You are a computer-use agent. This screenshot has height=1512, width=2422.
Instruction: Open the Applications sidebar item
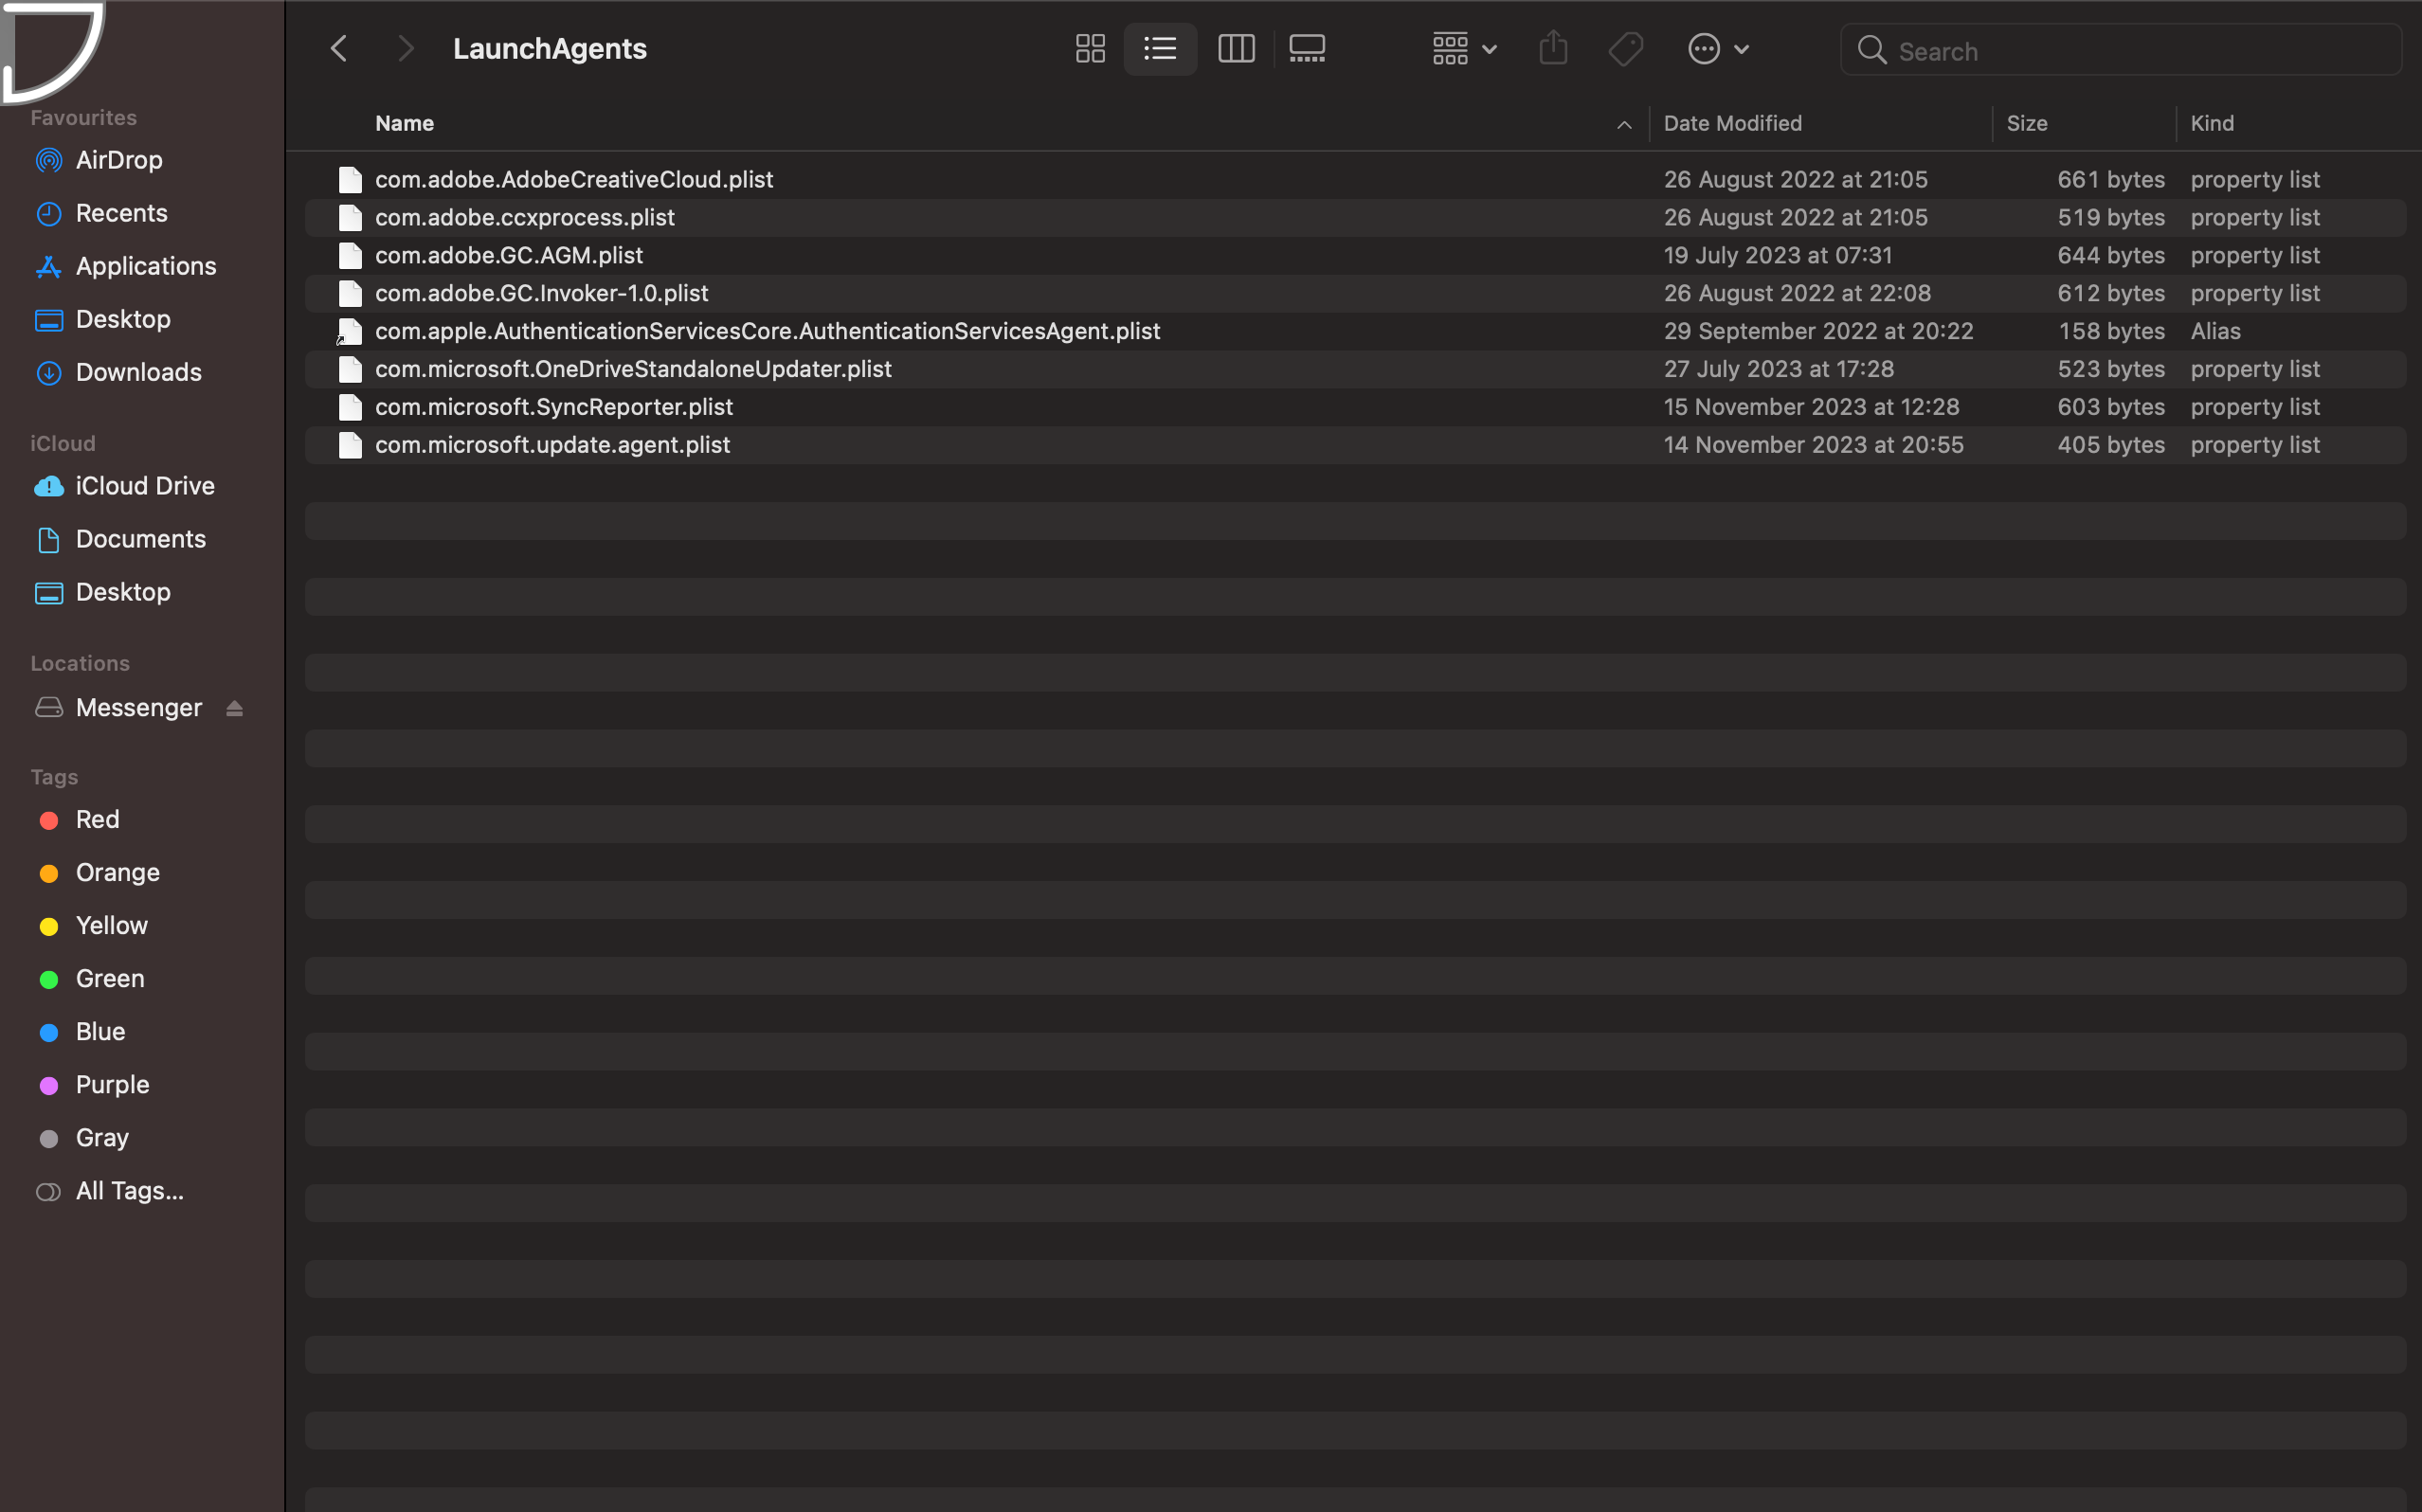[x=145, y=266]
